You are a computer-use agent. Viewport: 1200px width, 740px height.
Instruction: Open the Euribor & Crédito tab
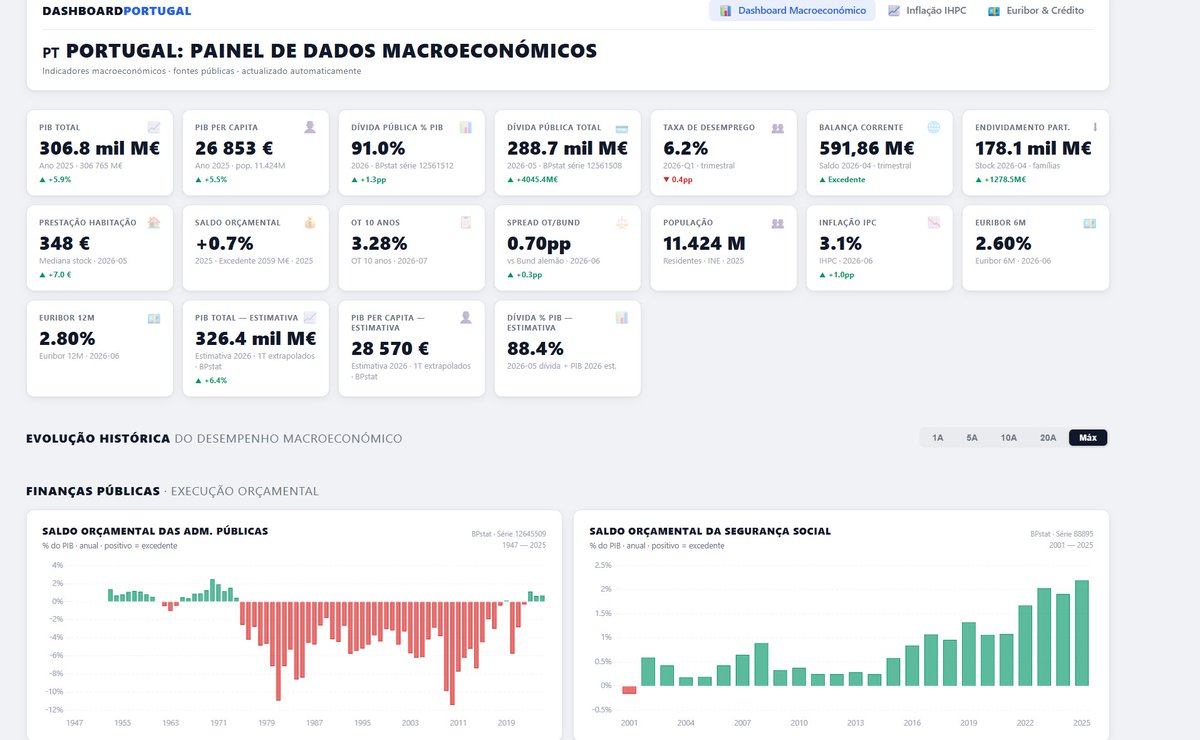(1035, 10)
